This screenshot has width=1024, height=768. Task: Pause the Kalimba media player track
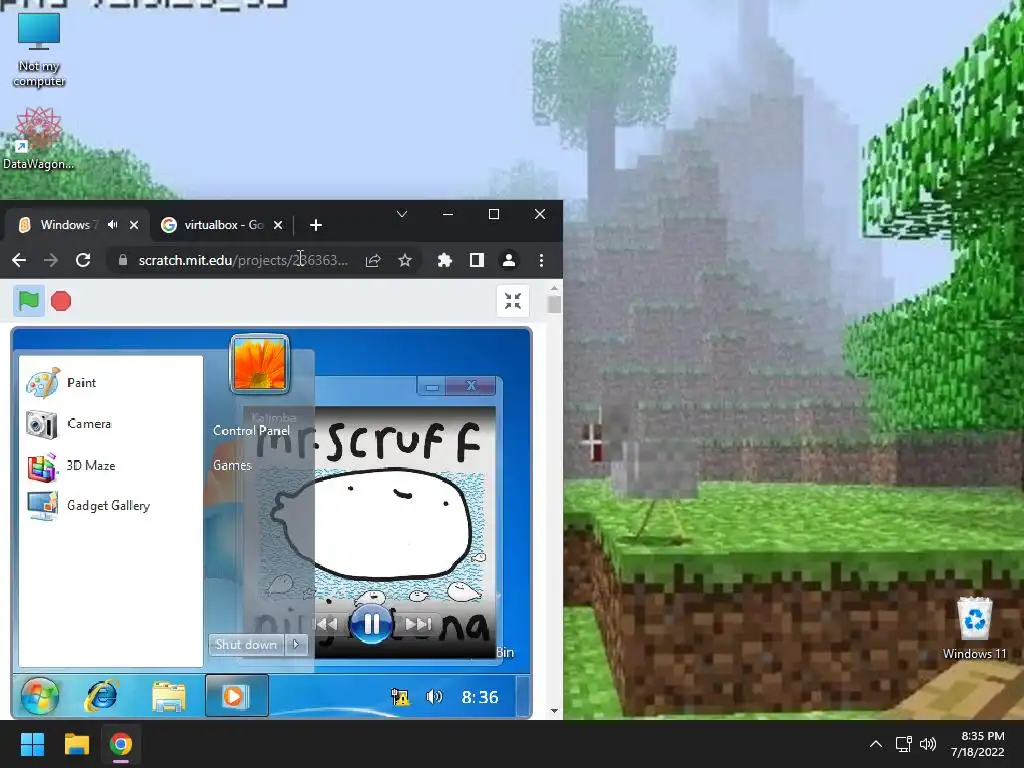click(x=371, y=624)
